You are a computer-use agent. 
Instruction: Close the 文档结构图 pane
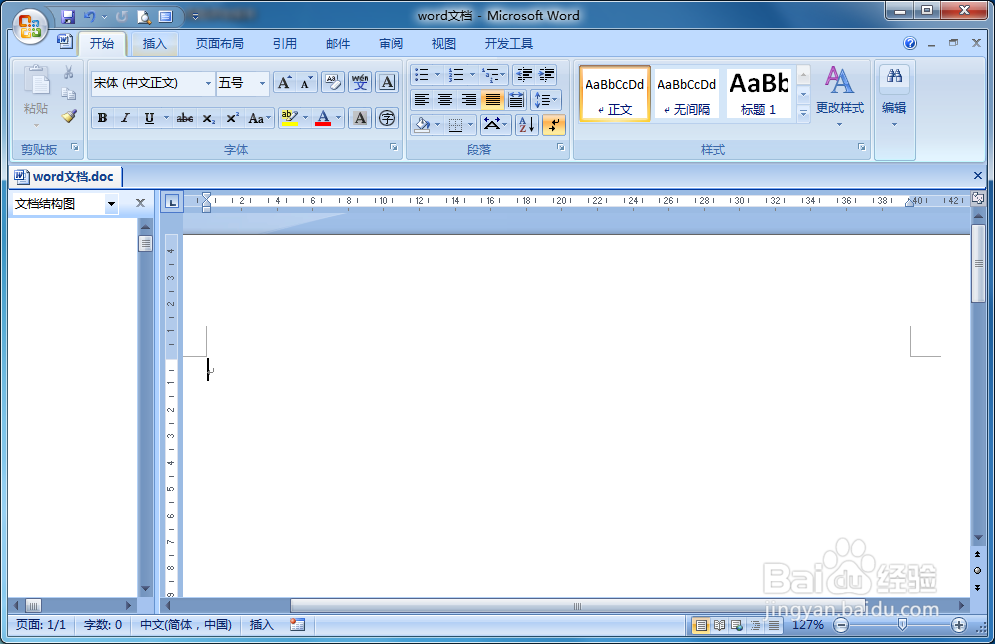[x=140, y=203]
